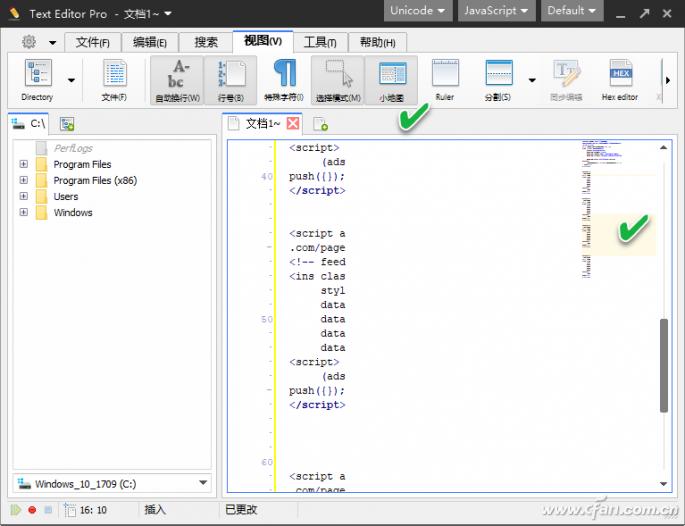Click the red record macro button
Viewport: 685px width, 526px height.
click(x=32, y=510)
